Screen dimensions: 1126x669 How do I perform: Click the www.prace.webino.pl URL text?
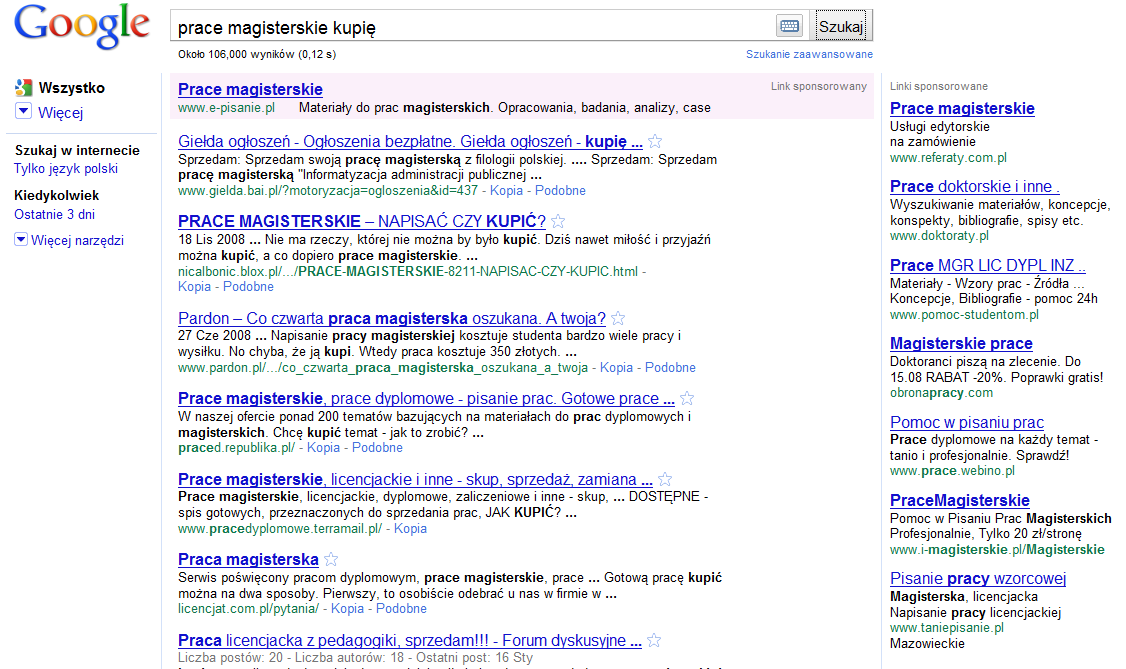pos(952,472)
